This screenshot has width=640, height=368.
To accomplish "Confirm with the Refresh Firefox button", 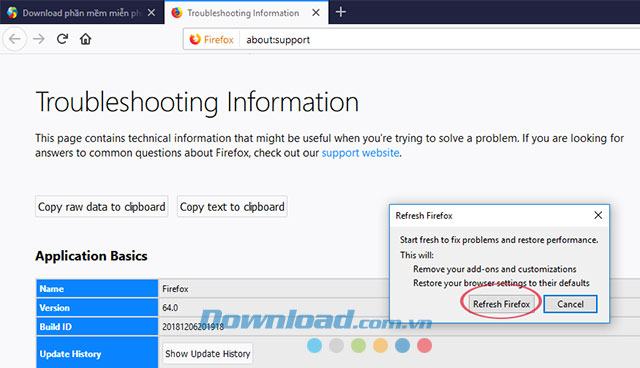I will click(x=501, y=304).
